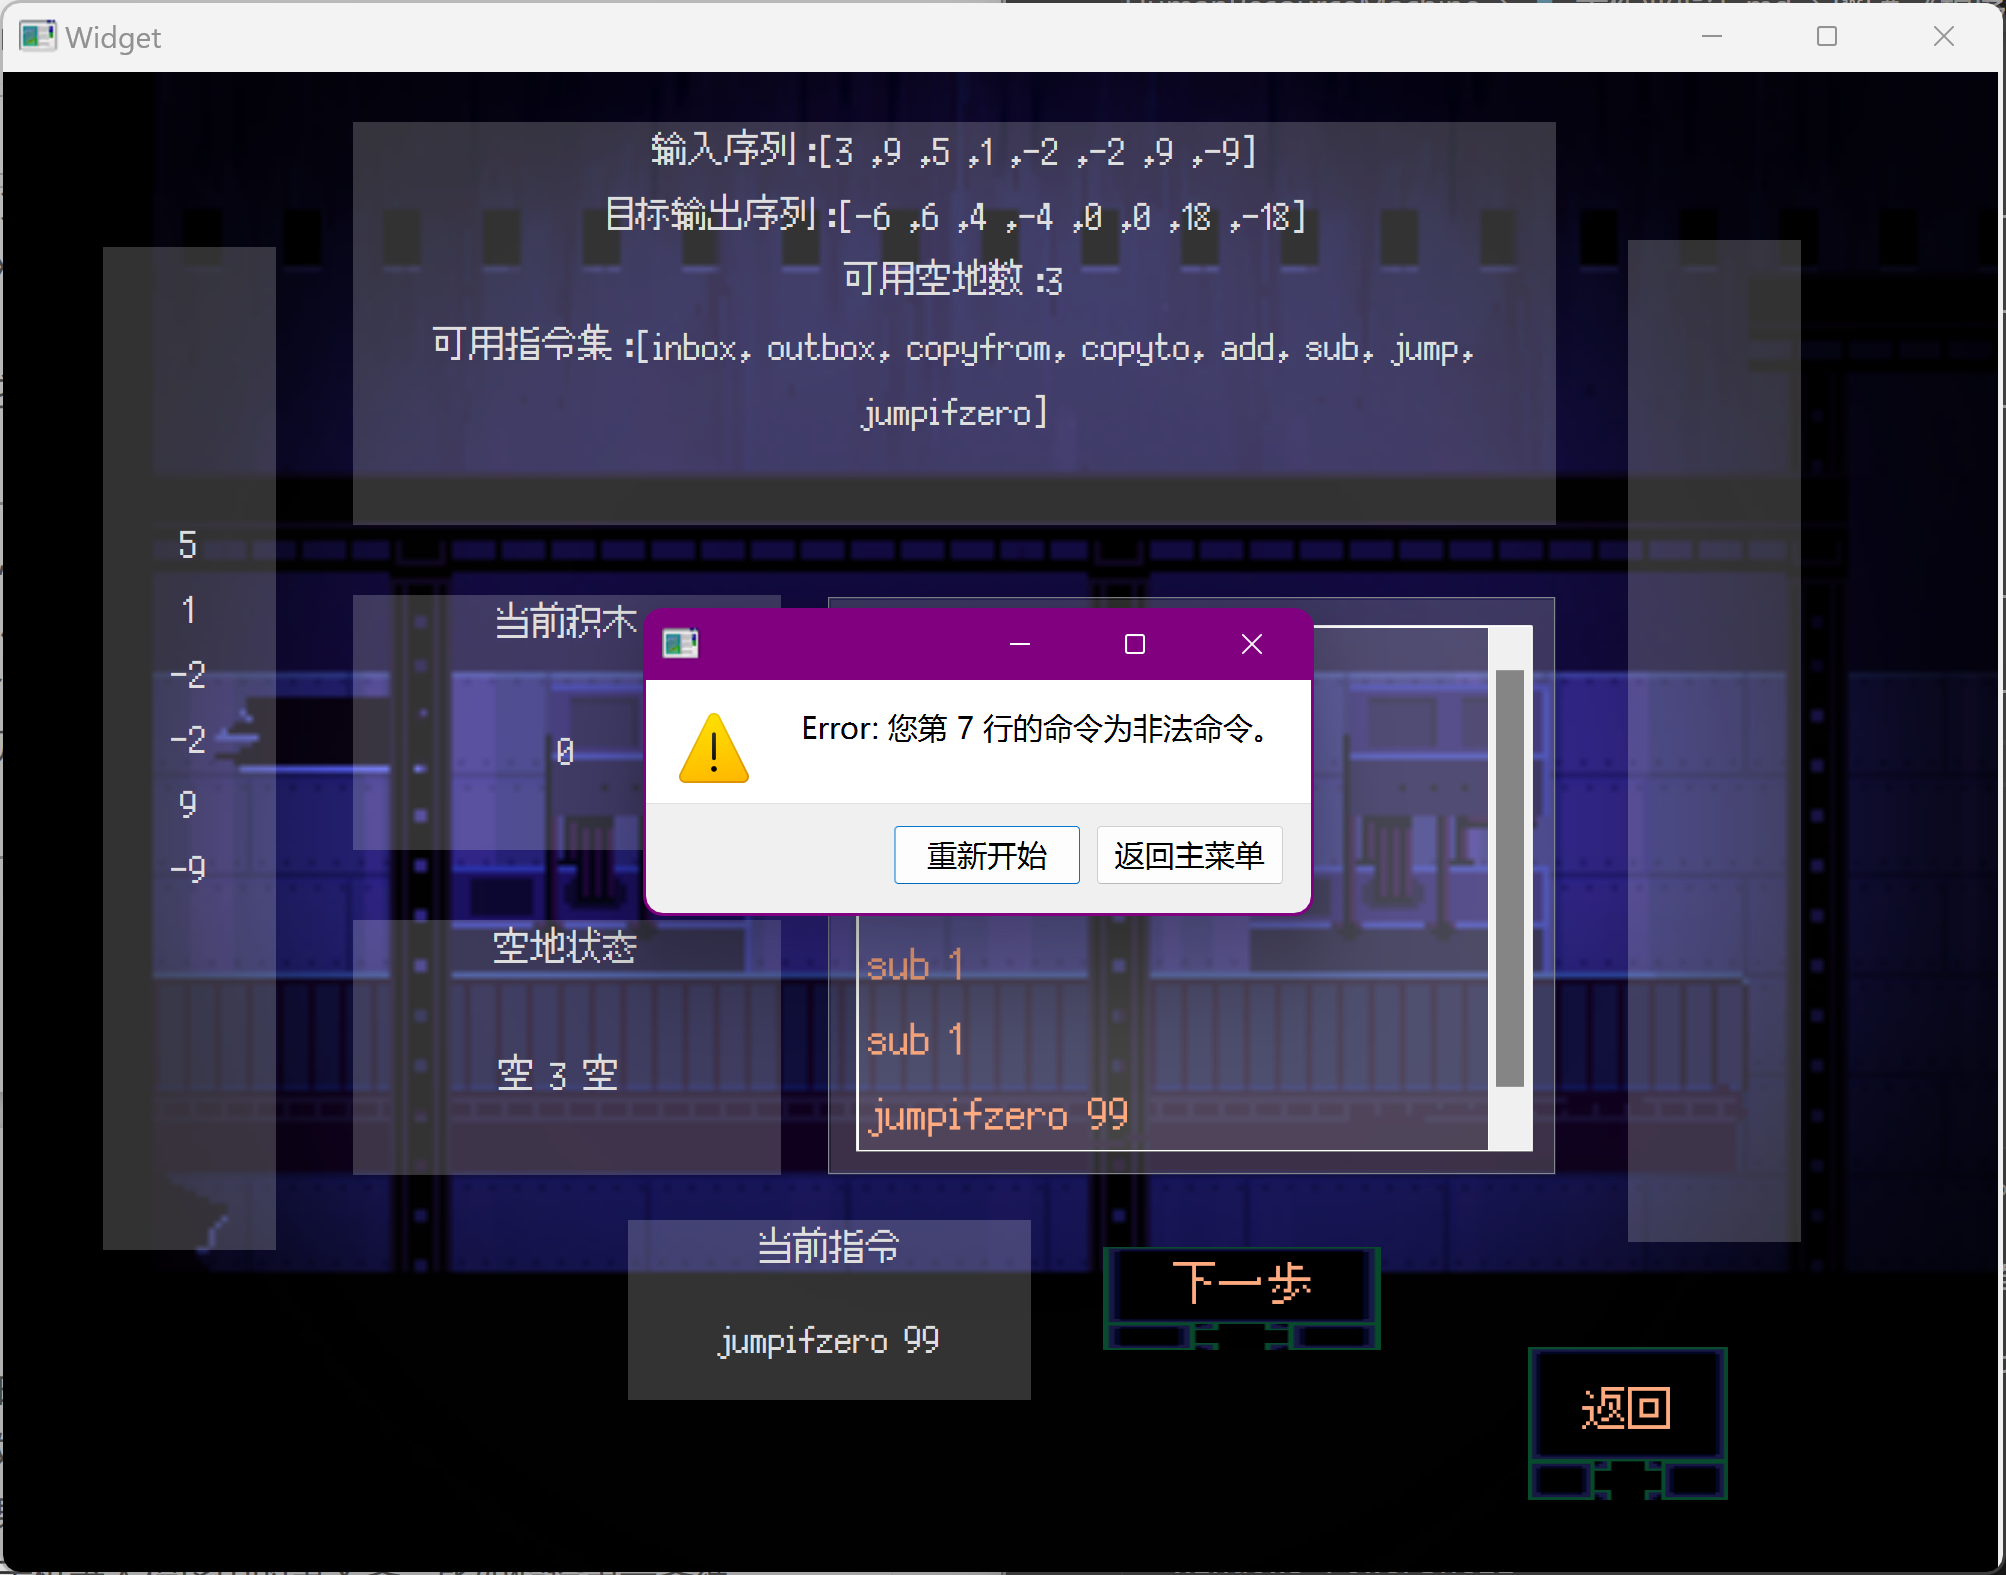The width and height of the screenshot is (2006, 1575).
Task: Select the second 'sub 1' instruction line
Action: click(914, 1040)
